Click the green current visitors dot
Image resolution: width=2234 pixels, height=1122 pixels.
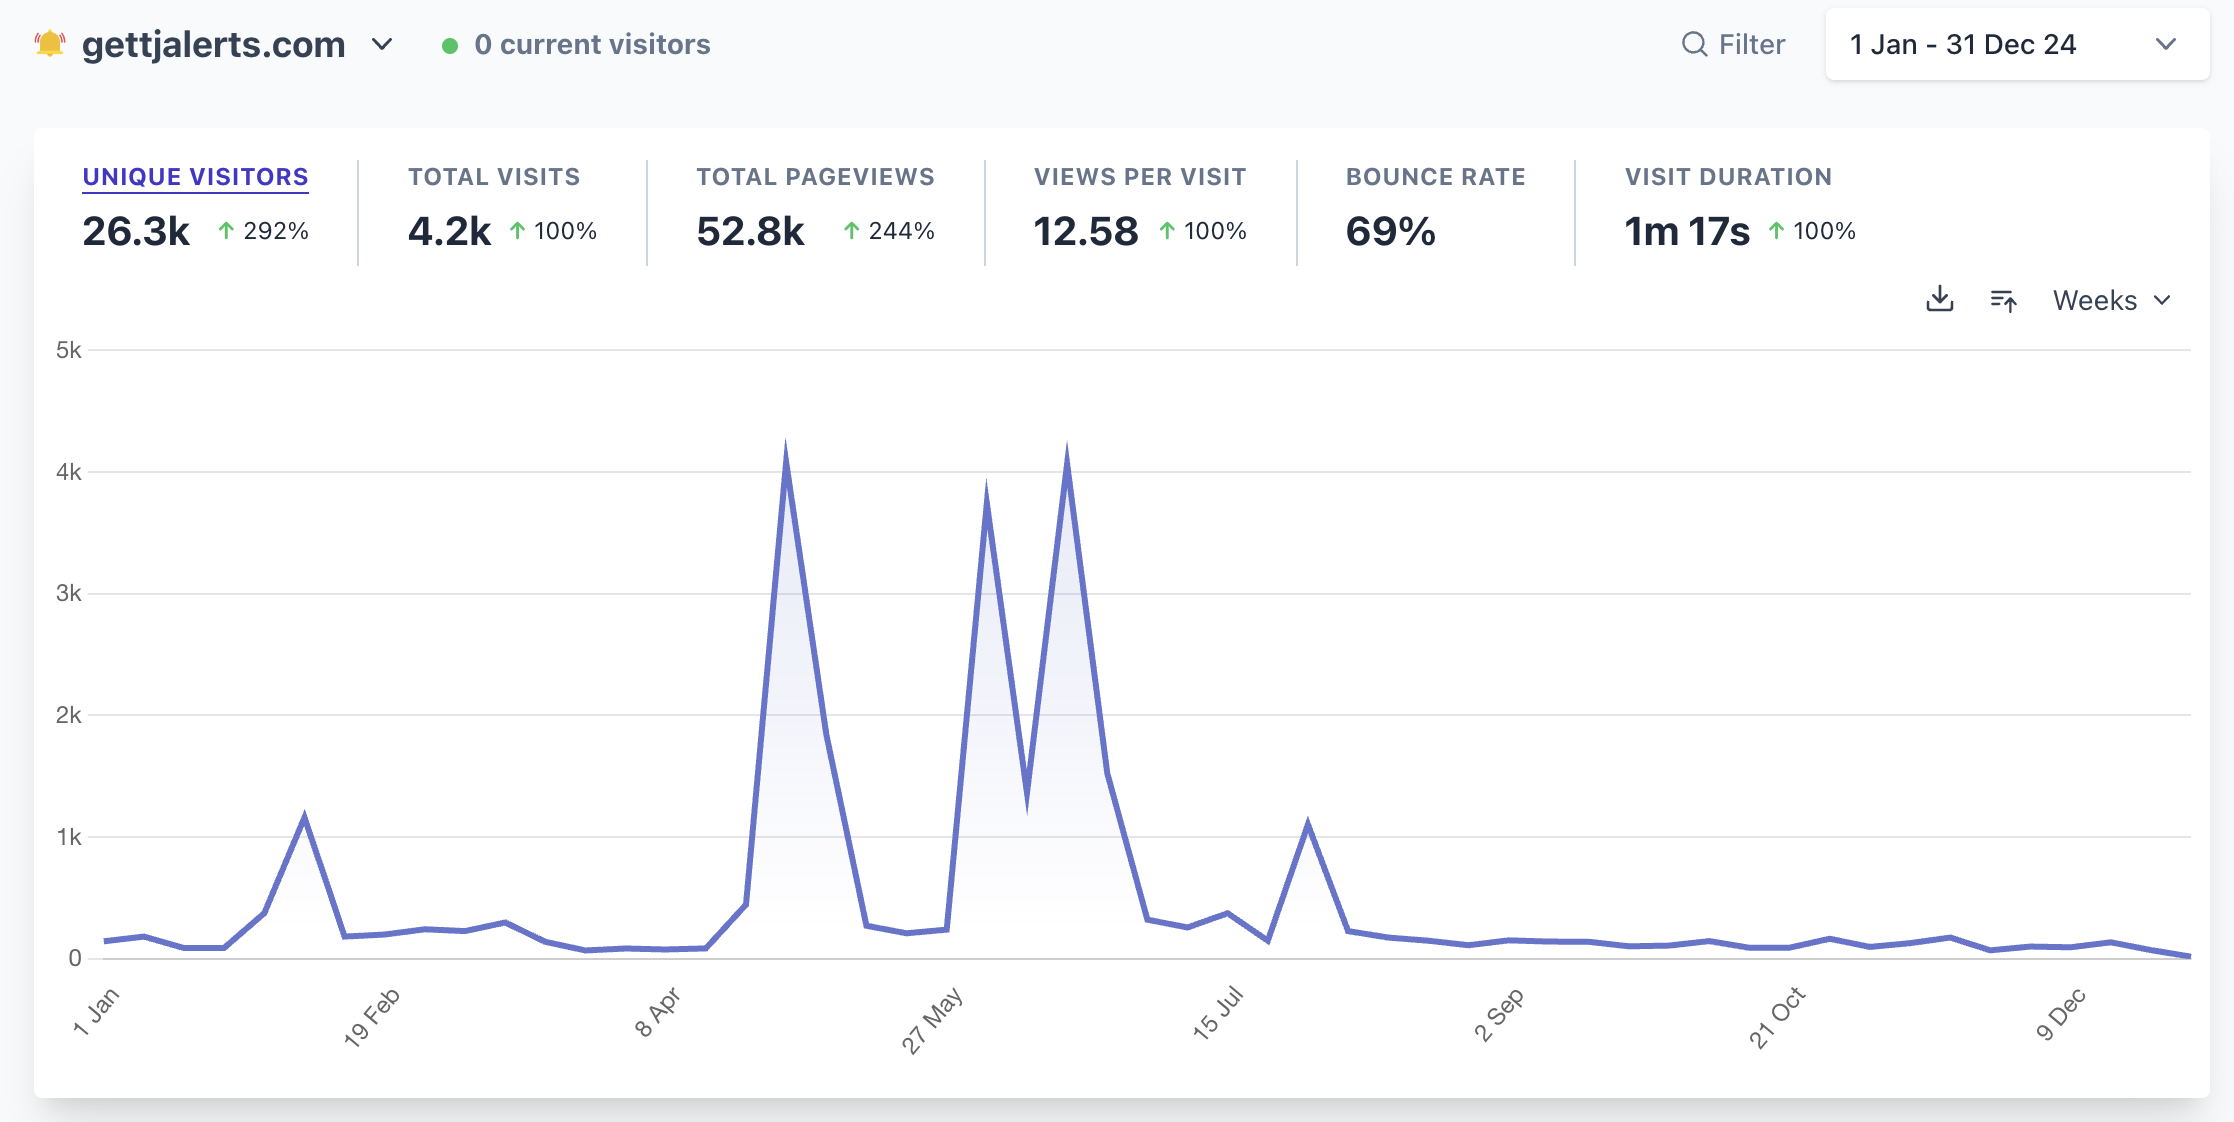click(x=450, y=45)
